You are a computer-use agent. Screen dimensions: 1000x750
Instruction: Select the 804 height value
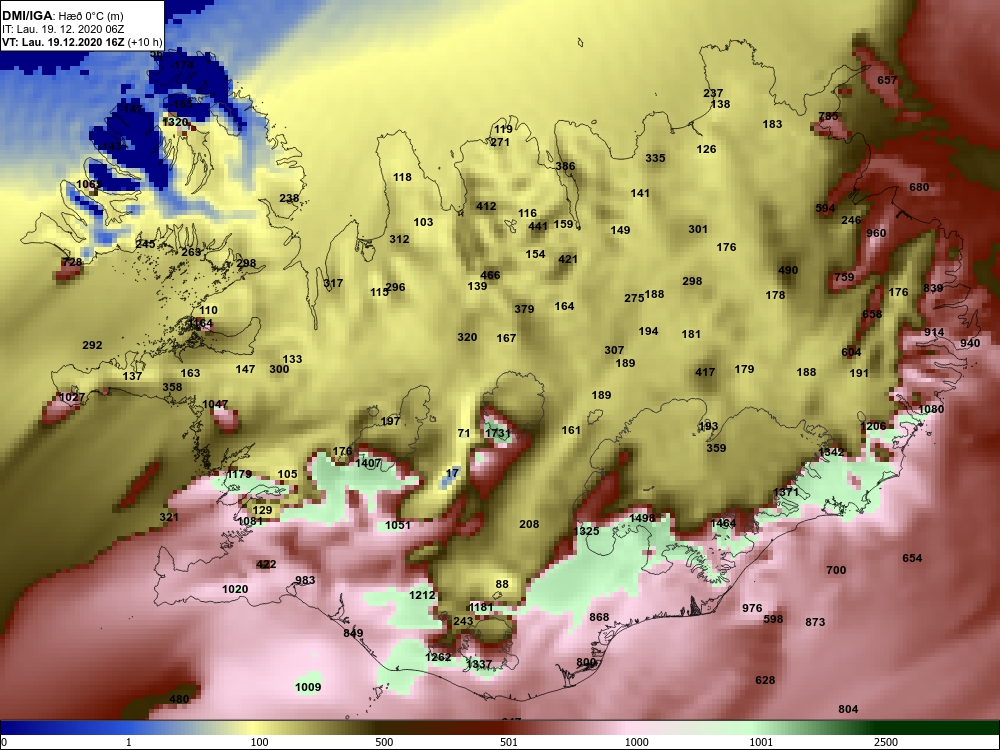[x=848, y=709]
